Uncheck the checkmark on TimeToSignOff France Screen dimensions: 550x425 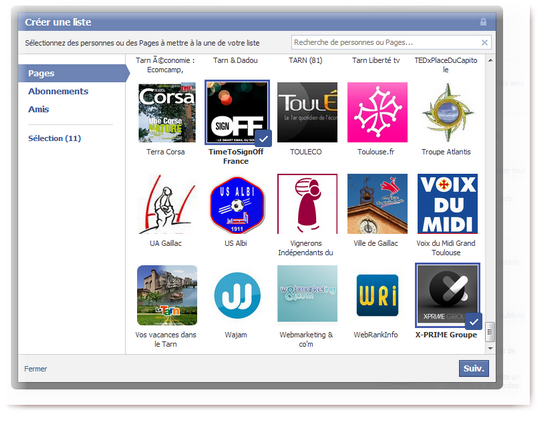(263, 138)
